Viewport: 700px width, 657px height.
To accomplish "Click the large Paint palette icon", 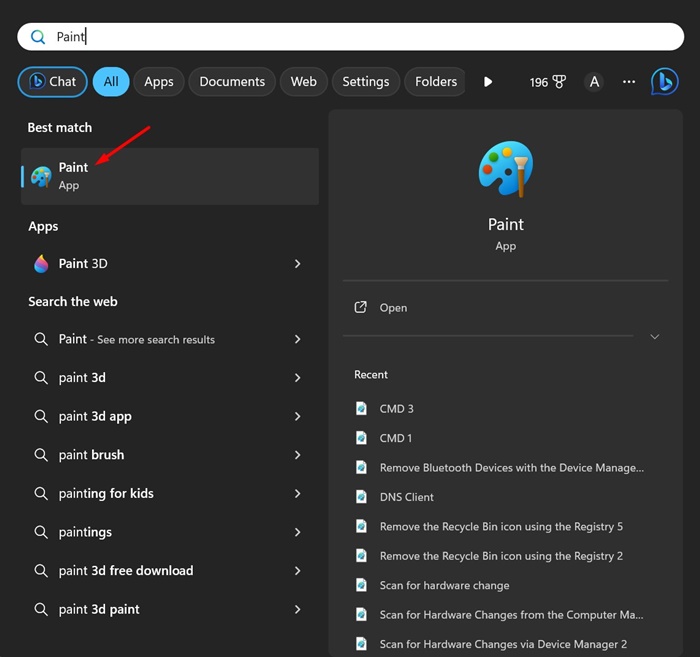I will (505, 169).
